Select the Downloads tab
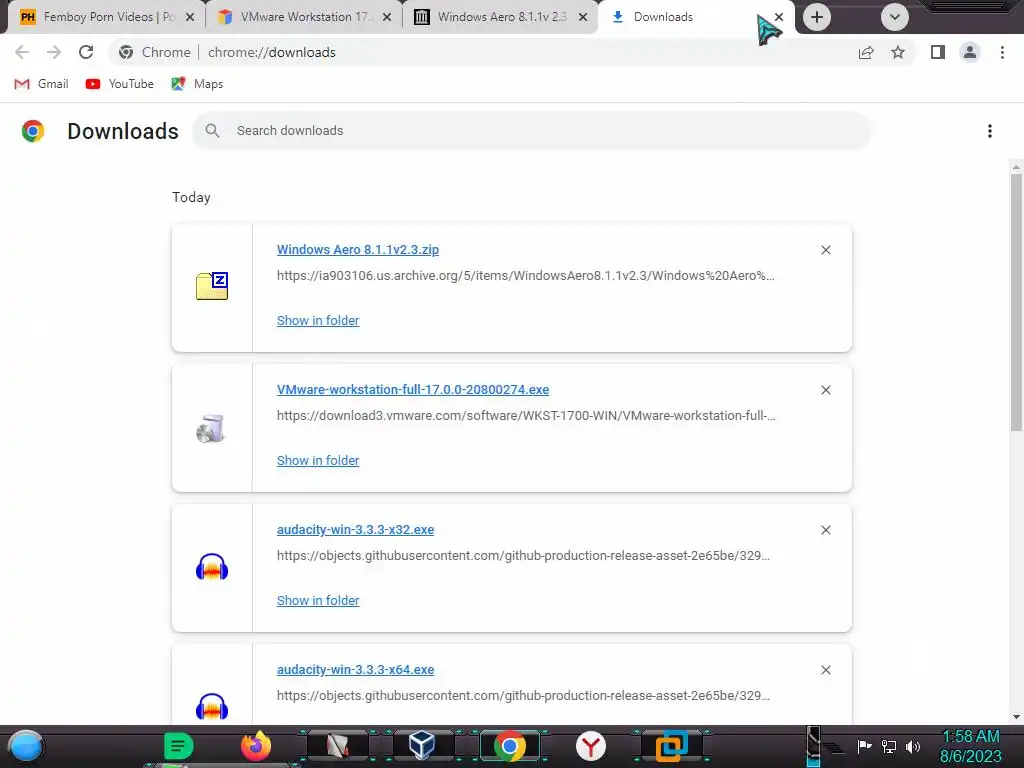Screen dimensions: 1024x768 [x=686, y=17]
